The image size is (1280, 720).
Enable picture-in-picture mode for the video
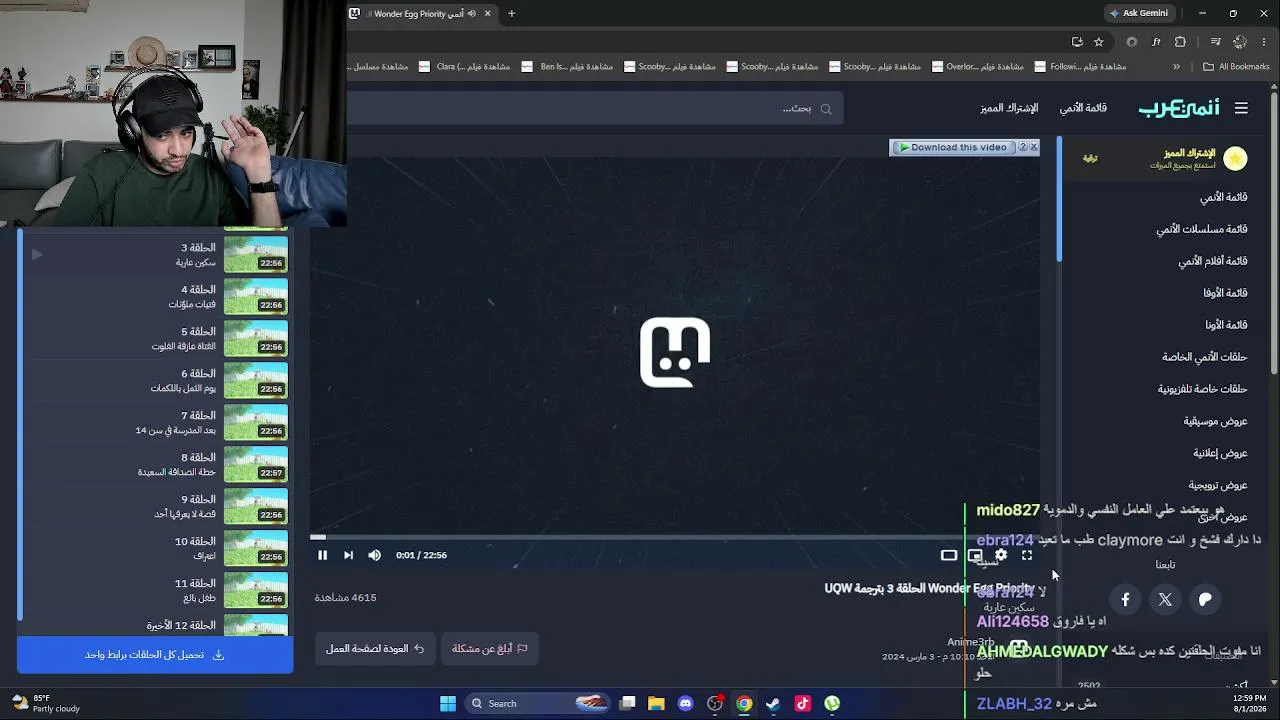pos(975,555)
